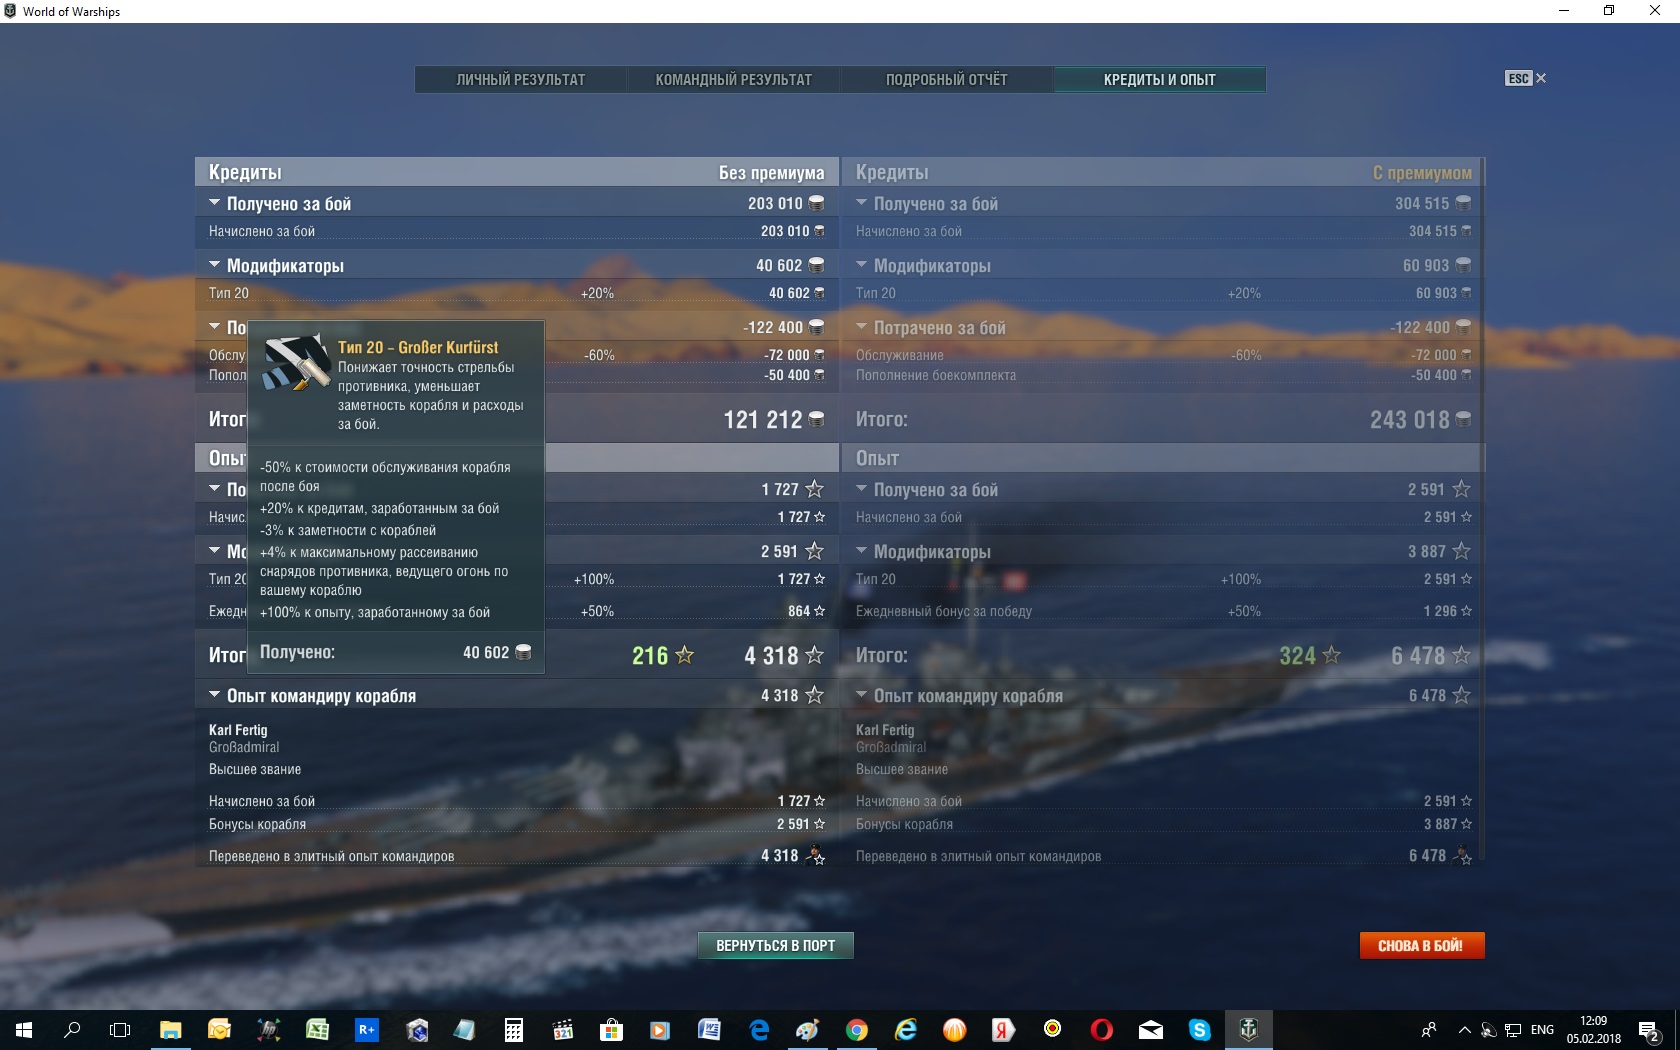Open Microsoft Excel from the taskbar
This screenshot has height=1050, width=1680.
click(317, 1029)
